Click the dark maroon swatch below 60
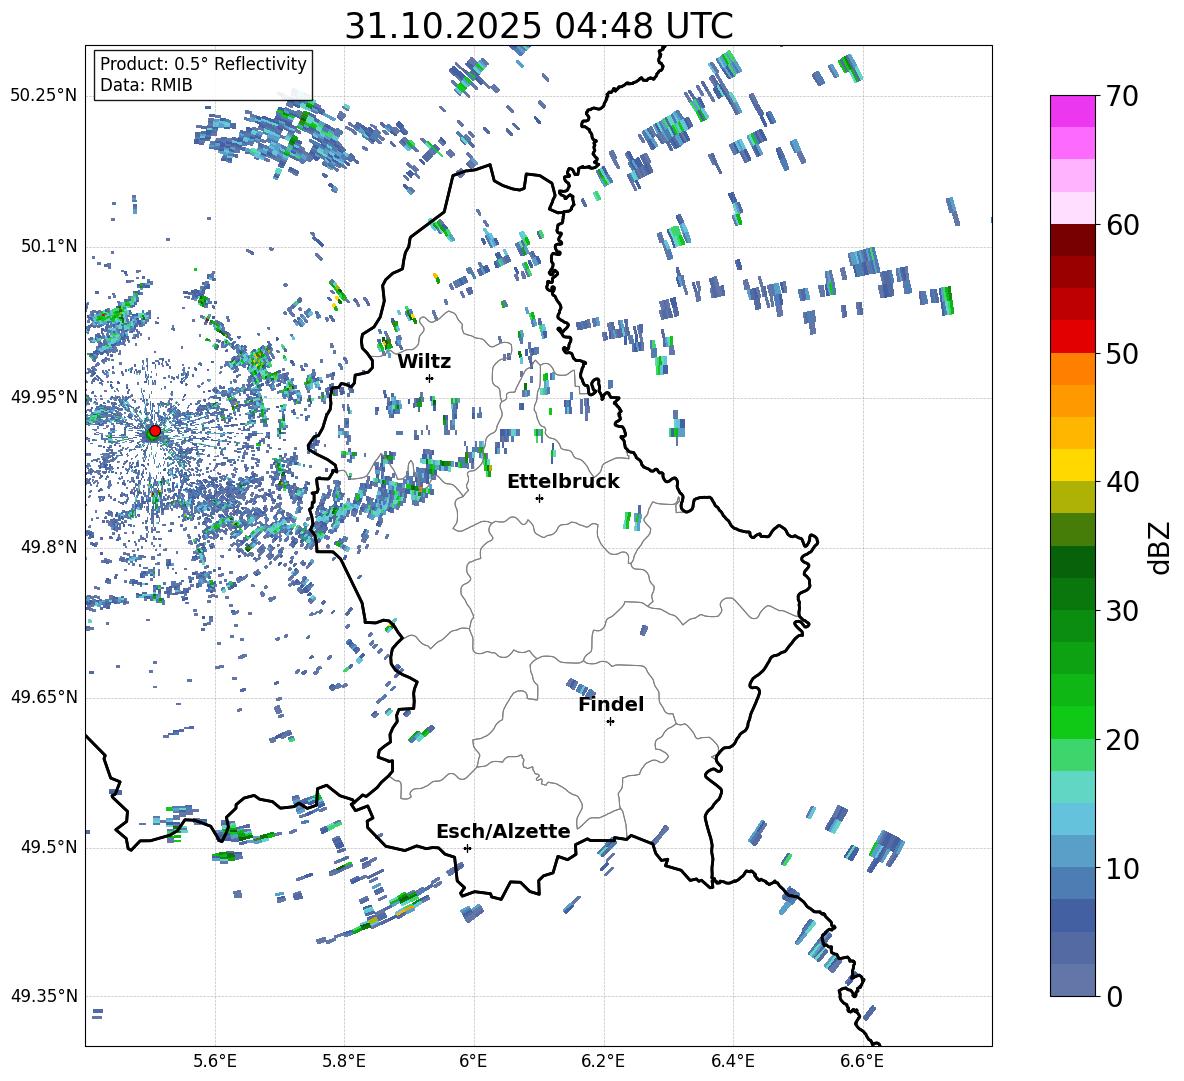Image resolution: width=1184 pixels, height=1081 pixels. [x=1073, y=240]
